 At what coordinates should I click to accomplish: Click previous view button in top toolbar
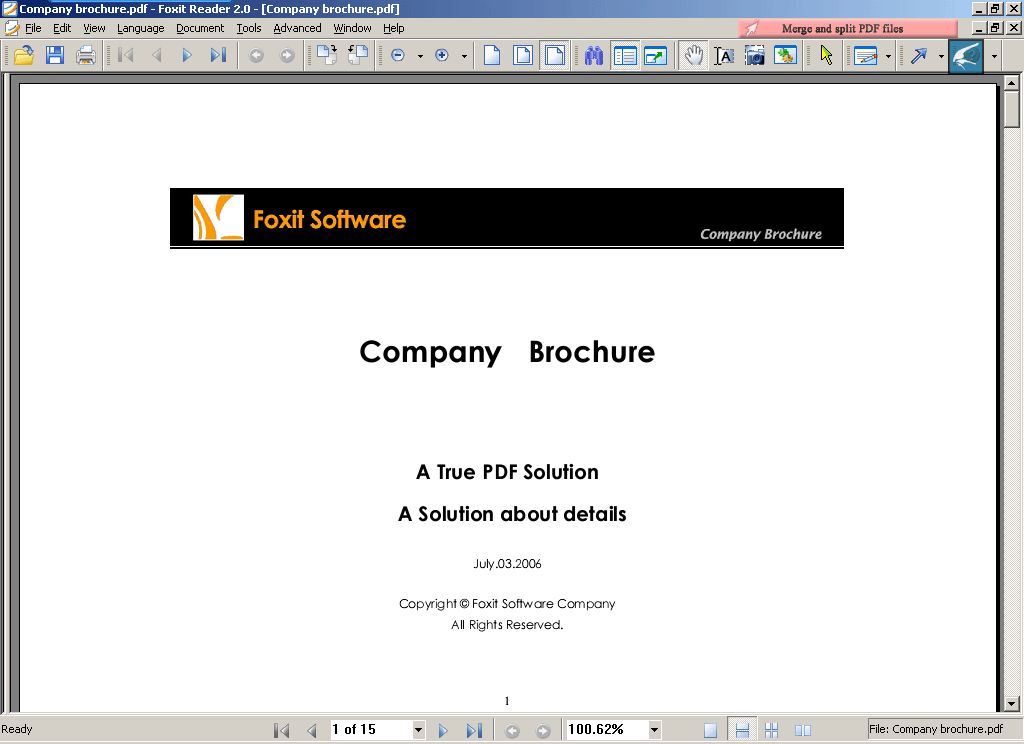click(256, 56)
